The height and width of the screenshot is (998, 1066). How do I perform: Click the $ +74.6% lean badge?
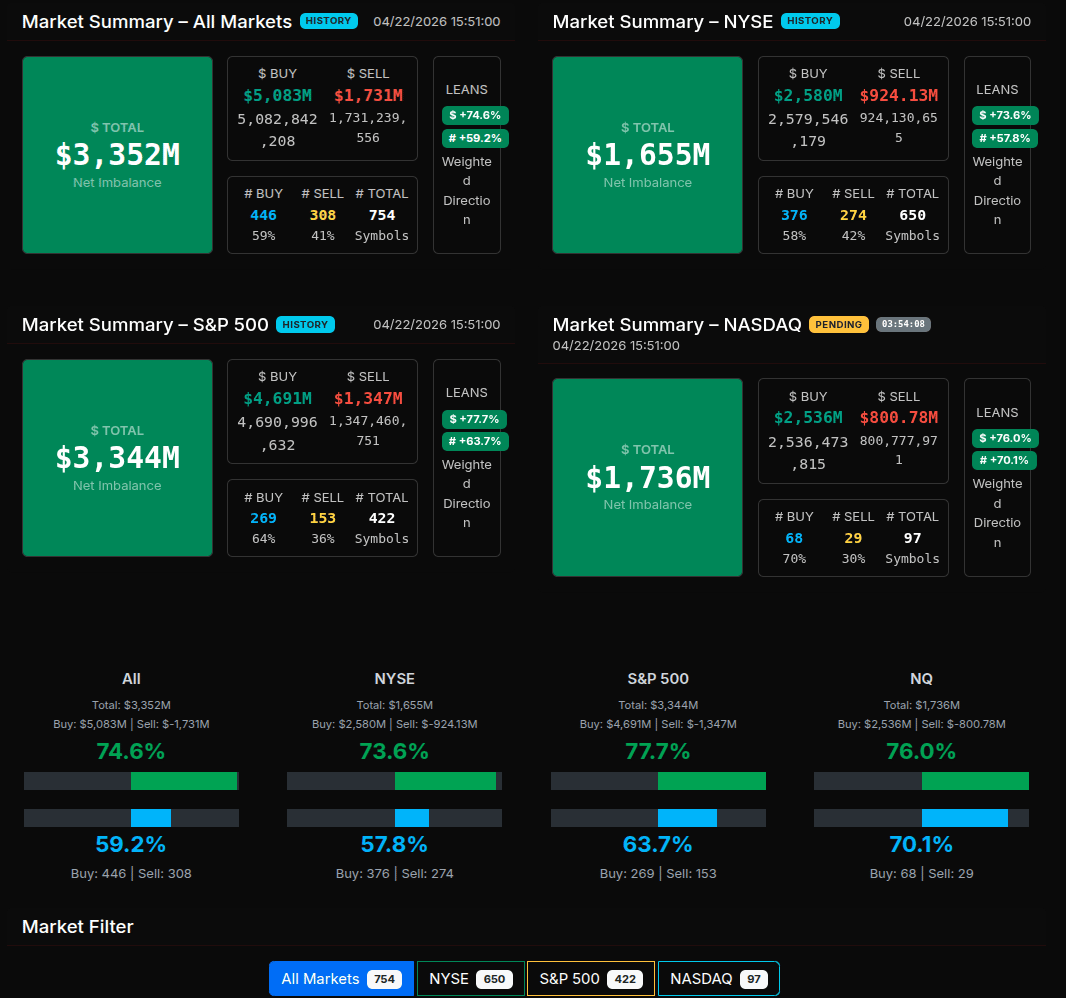coord(475,115)
